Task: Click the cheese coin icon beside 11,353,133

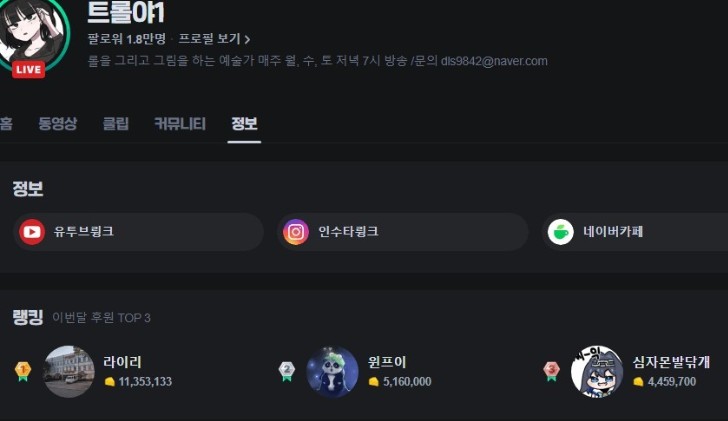Action: click(x=110, y=382)
